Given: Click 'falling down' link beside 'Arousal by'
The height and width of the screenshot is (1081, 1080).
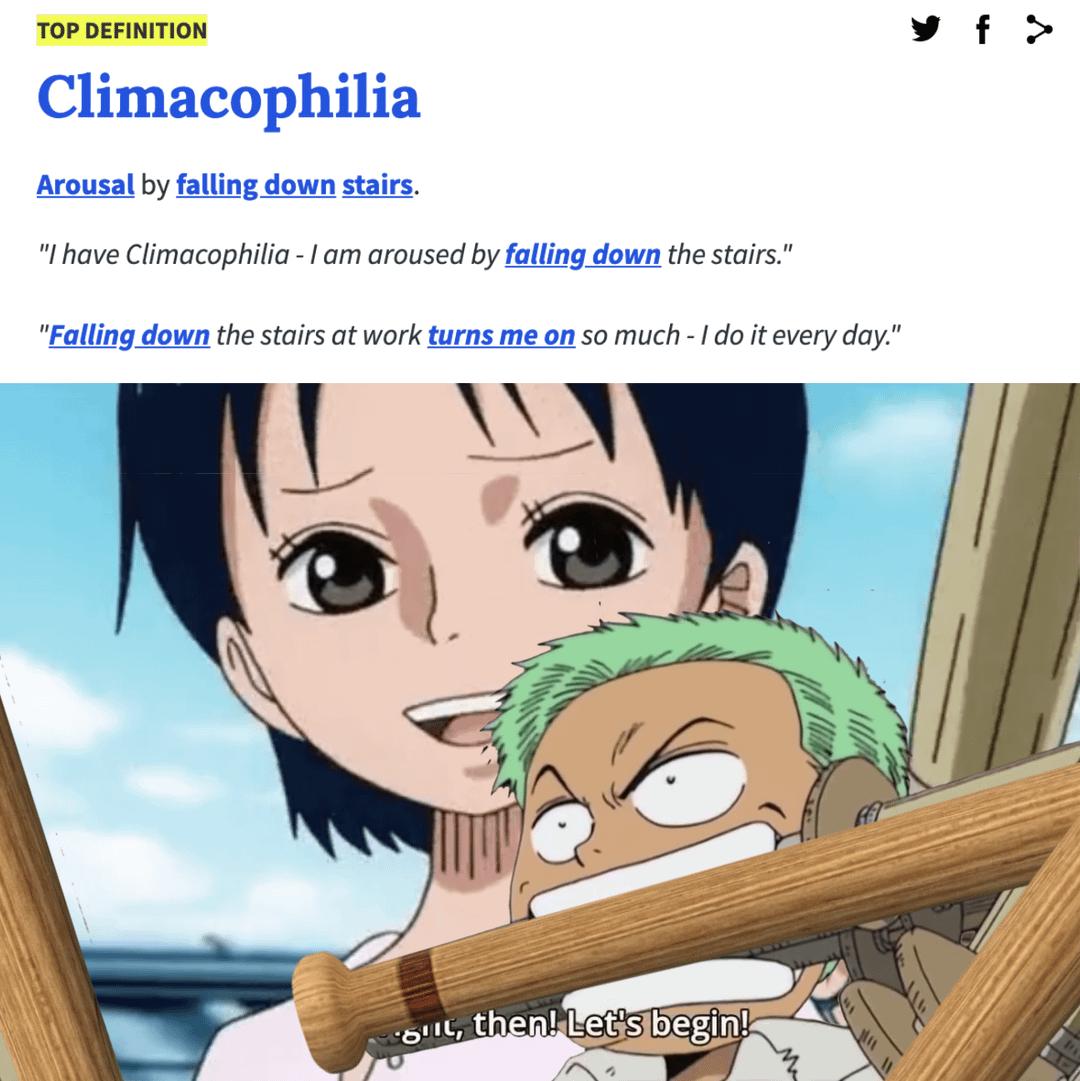Looking at the screenshot, I should pyautogui.click(x=256, y=185).
